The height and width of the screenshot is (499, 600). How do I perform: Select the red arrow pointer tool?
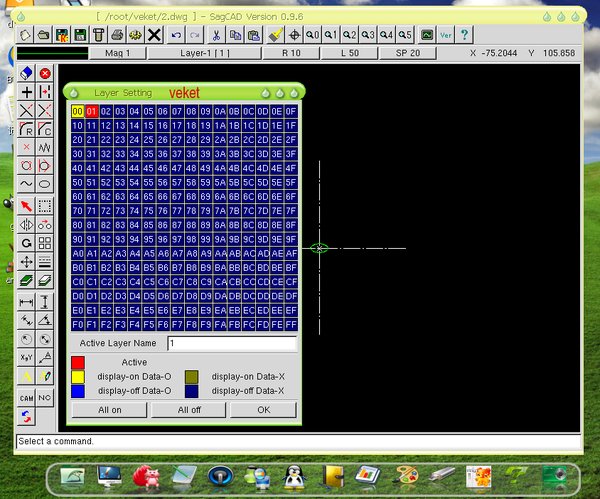[27, 205]
